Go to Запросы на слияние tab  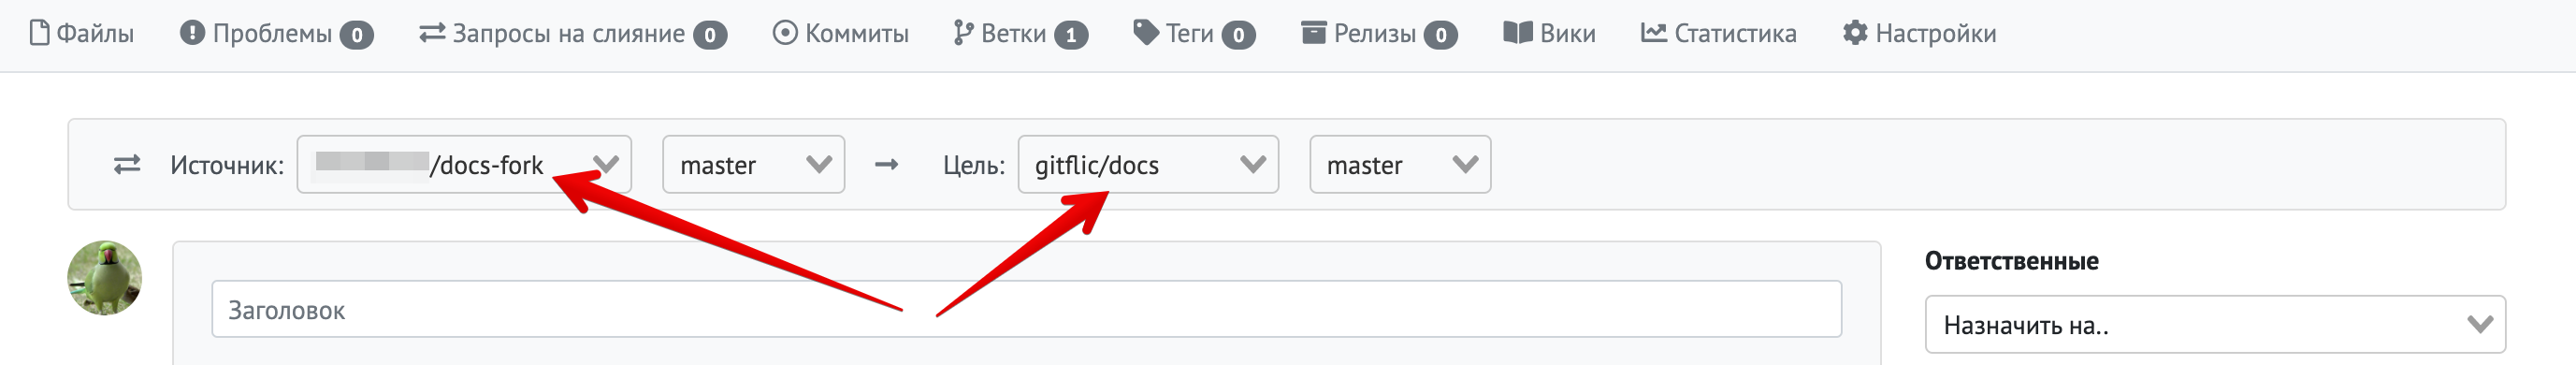[x=572, y=34]
